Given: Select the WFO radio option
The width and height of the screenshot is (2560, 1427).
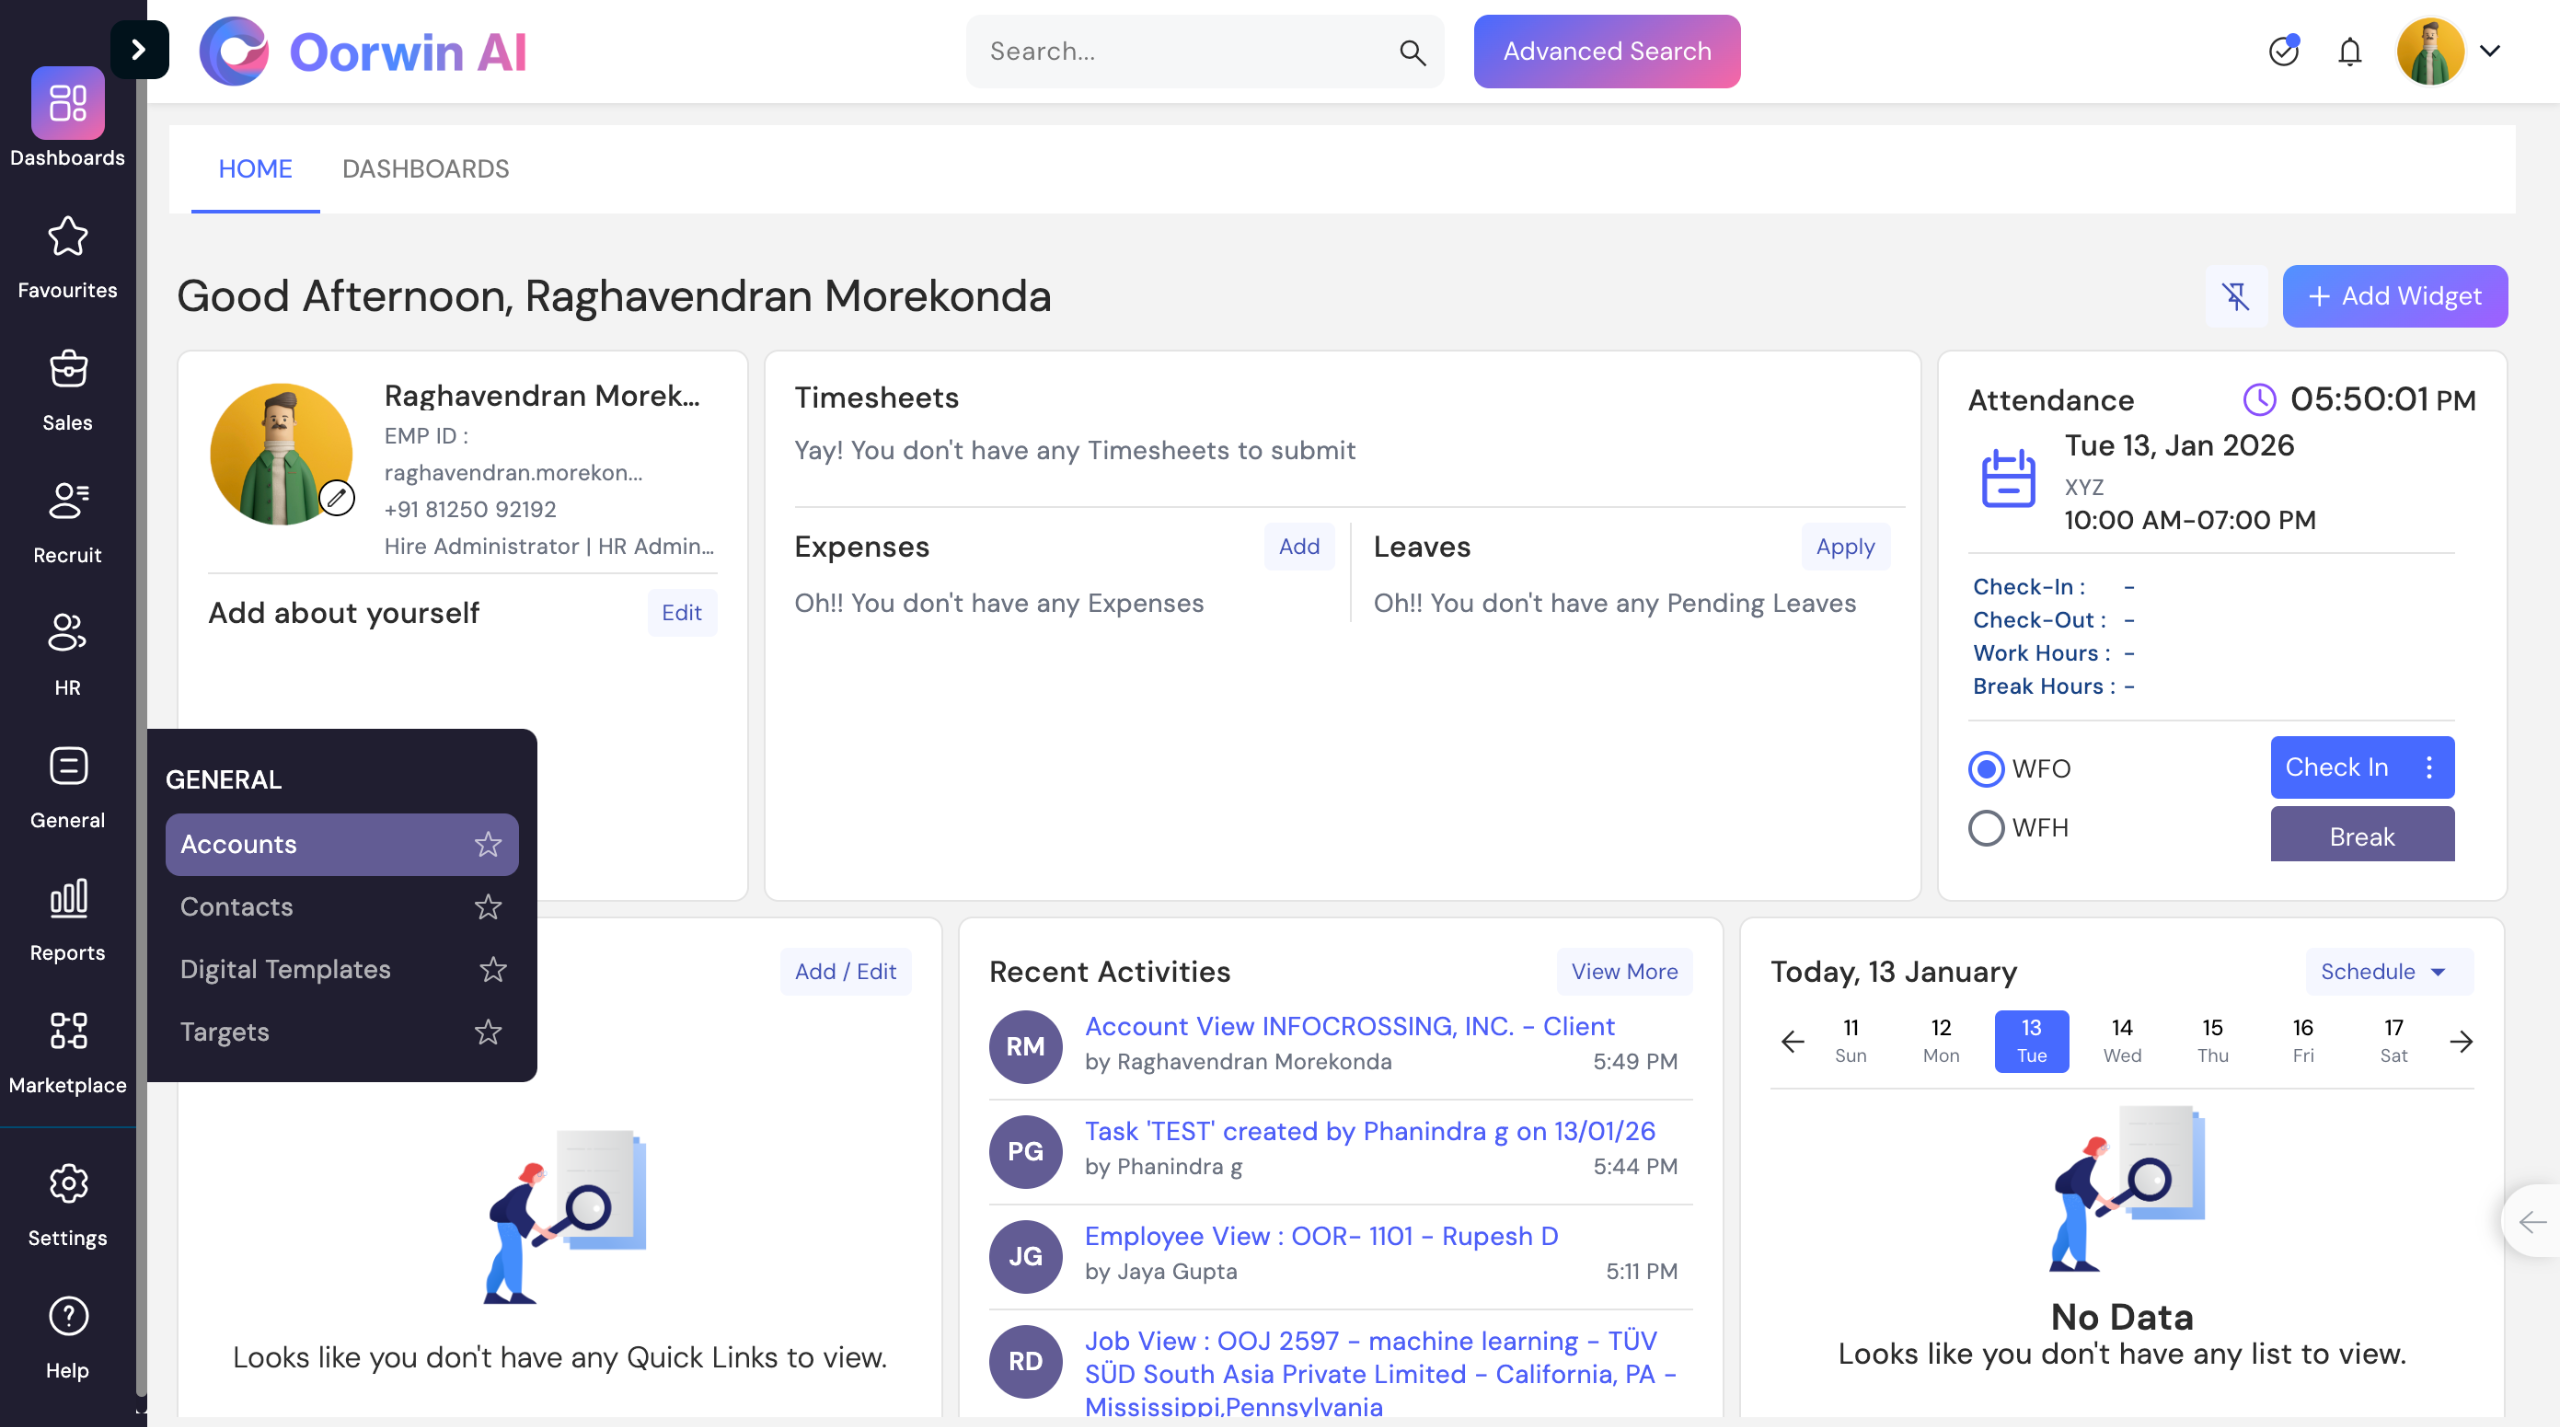Looking at the screenshot, I should pos(1985,768).
